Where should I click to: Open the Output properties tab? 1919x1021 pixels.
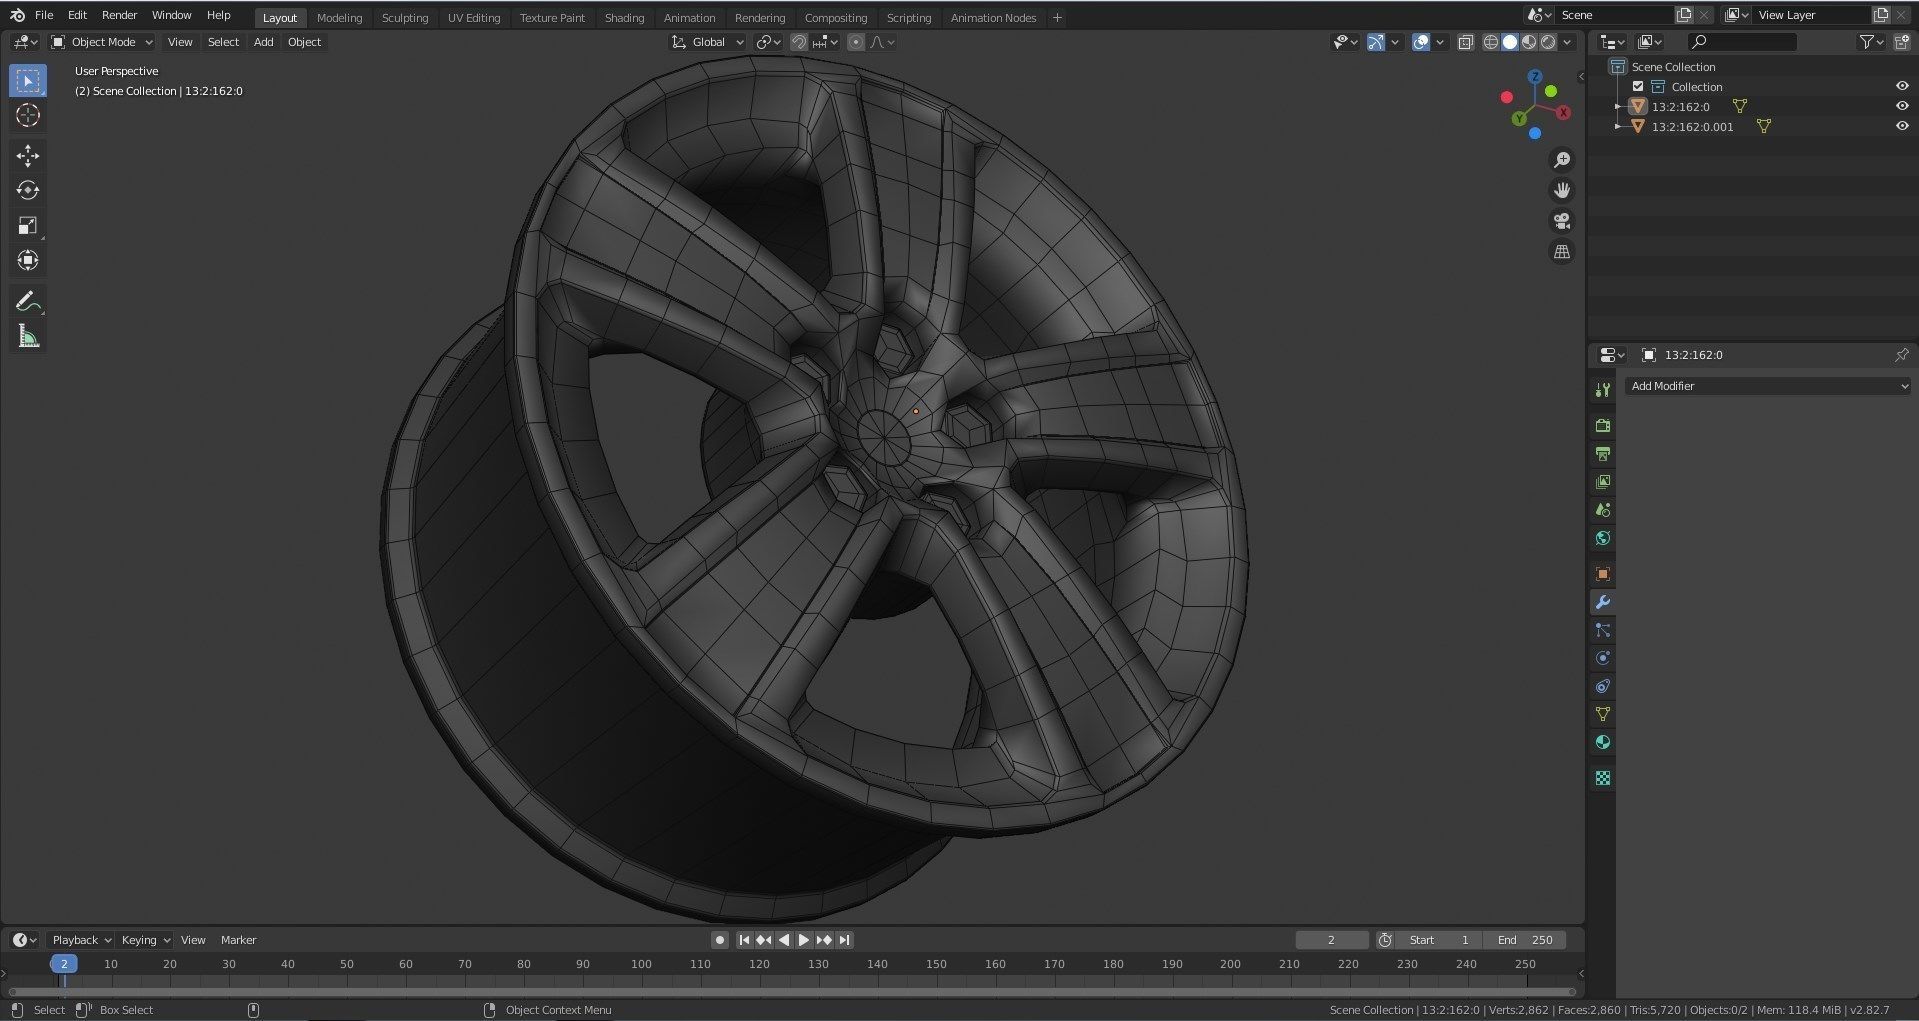pos(1603,454)
